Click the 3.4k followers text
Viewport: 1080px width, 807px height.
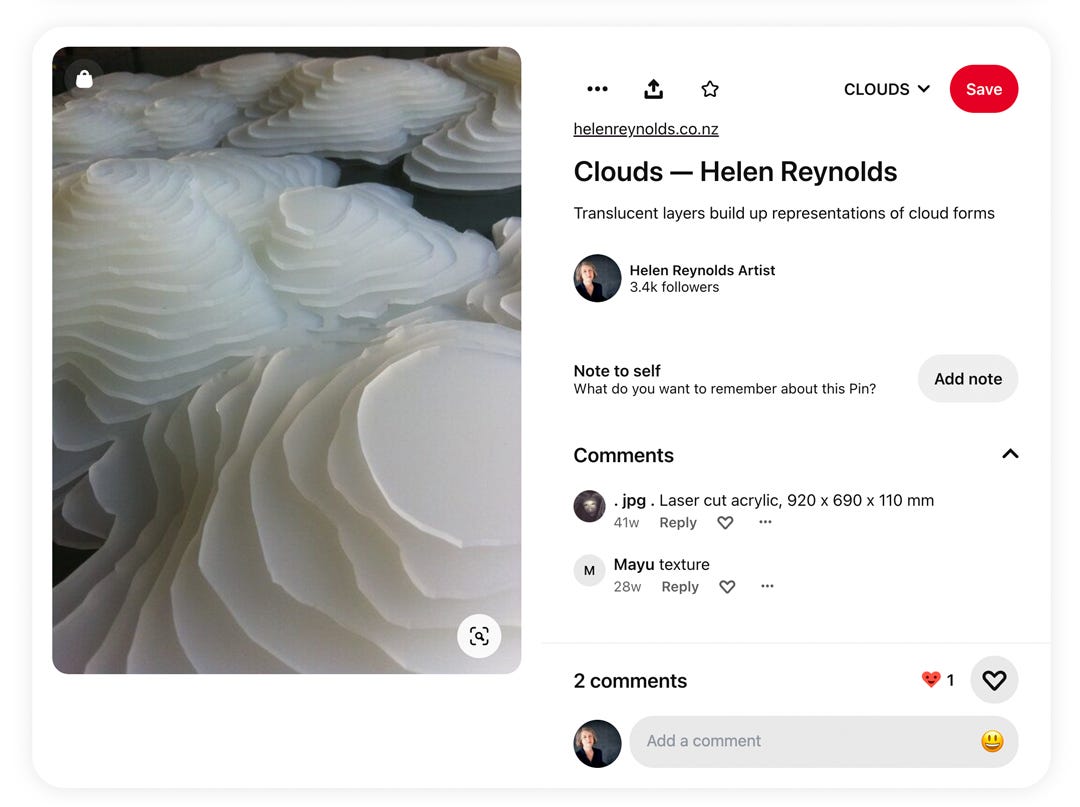pos(674,287)
